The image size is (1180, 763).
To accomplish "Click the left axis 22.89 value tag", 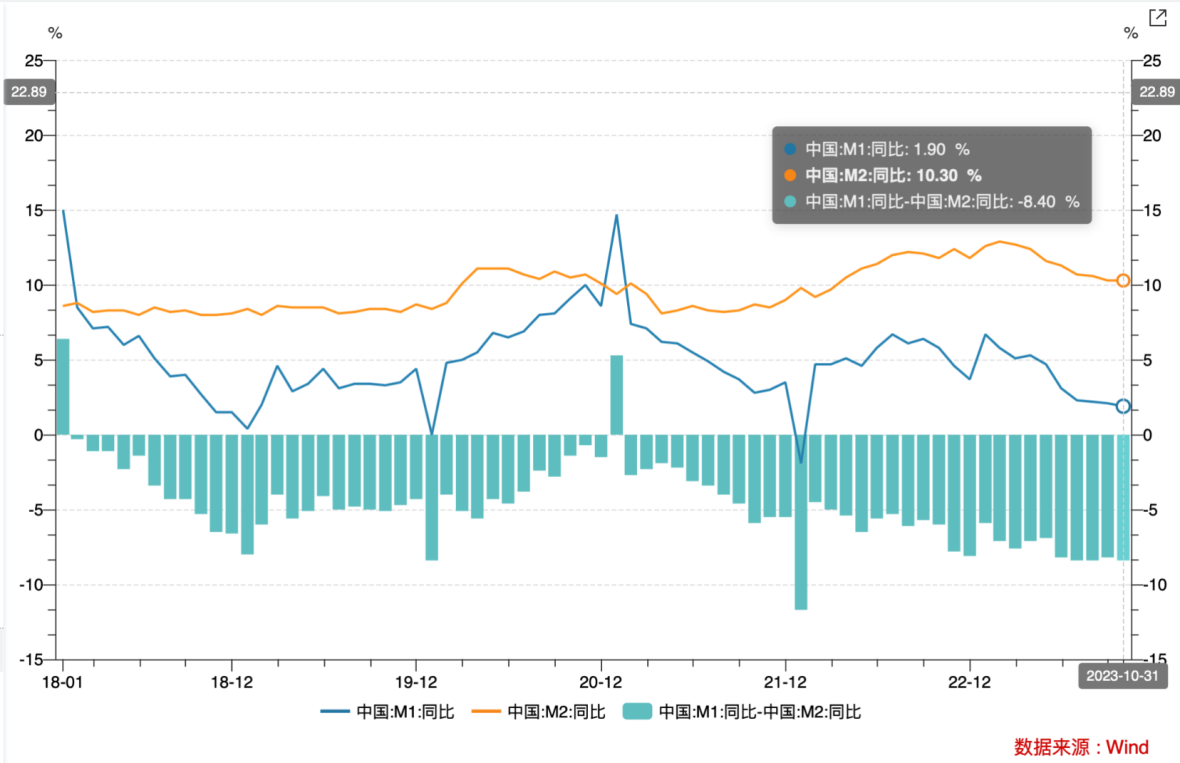I will (30, 92).
